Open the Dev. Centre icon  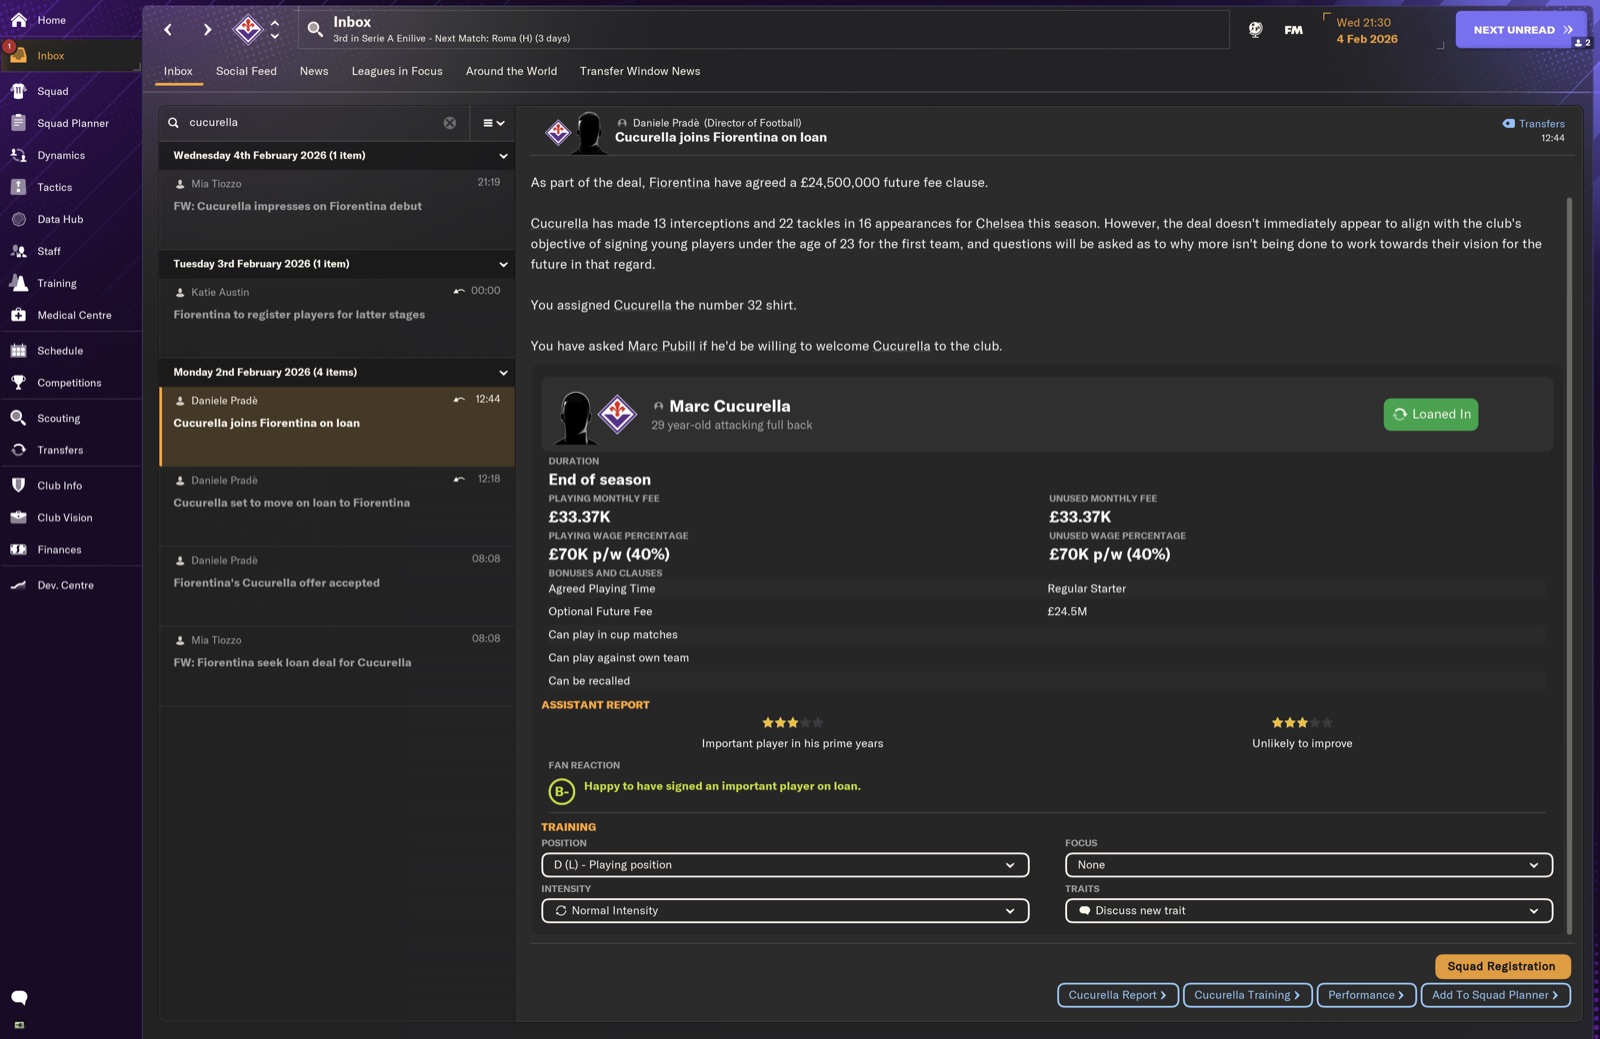pyautogui.click(x=18, y=585)
